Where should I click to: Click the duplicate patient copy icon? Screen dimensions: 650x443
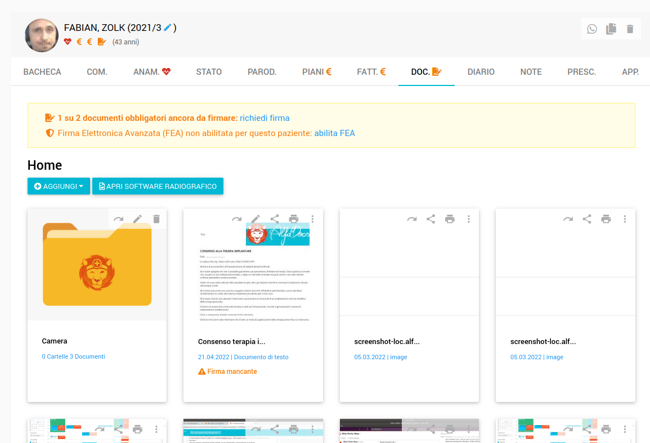pyautogui.click(x=611, y=29)
